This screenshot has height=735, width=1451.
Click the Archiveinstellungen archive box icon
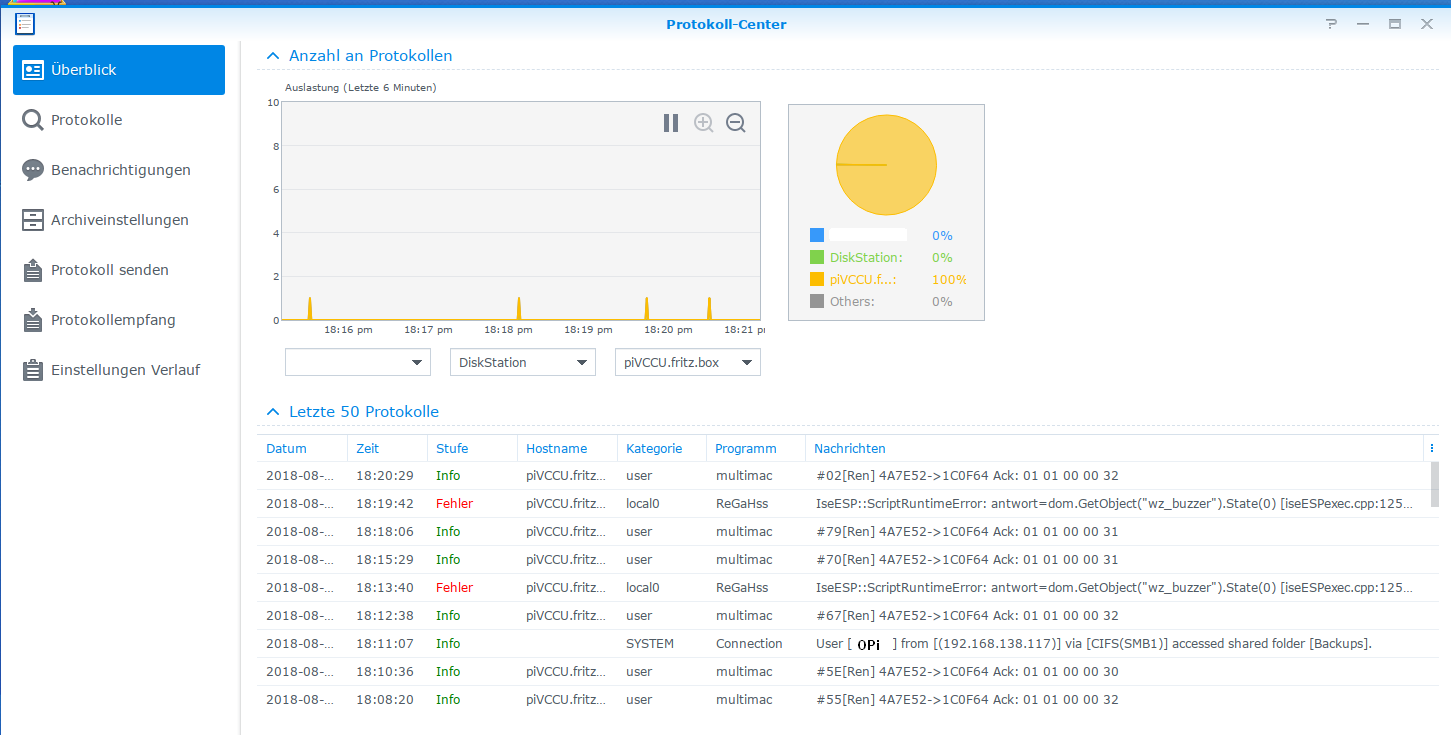tap(33, 220)
